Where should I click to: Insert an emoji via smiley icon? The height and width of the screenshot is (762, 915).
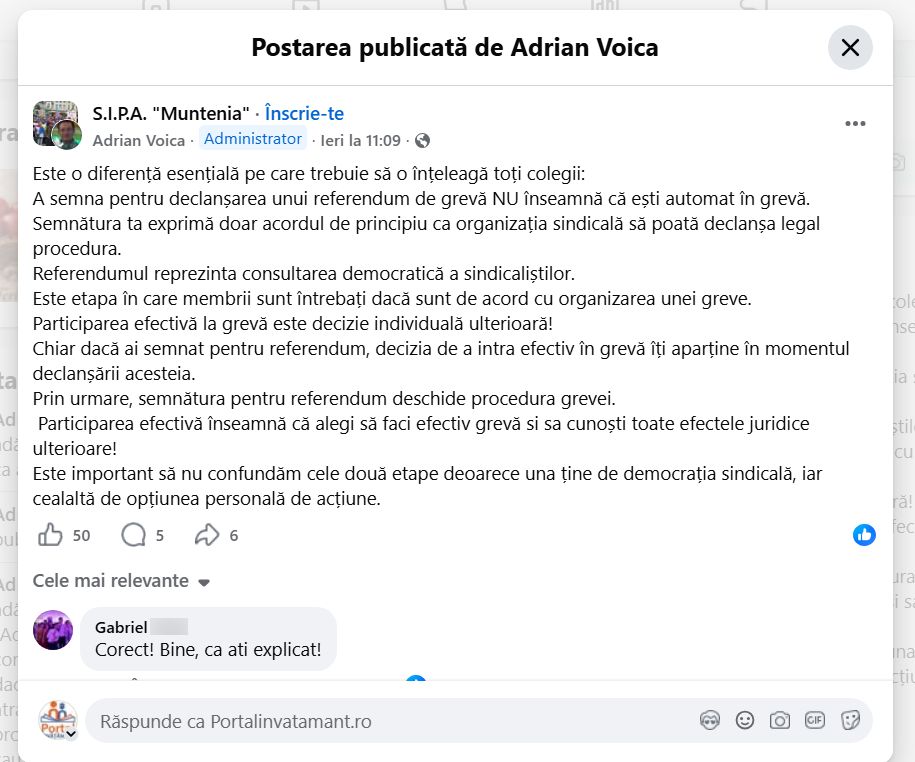pyautogui.click(x=745, y=720)
